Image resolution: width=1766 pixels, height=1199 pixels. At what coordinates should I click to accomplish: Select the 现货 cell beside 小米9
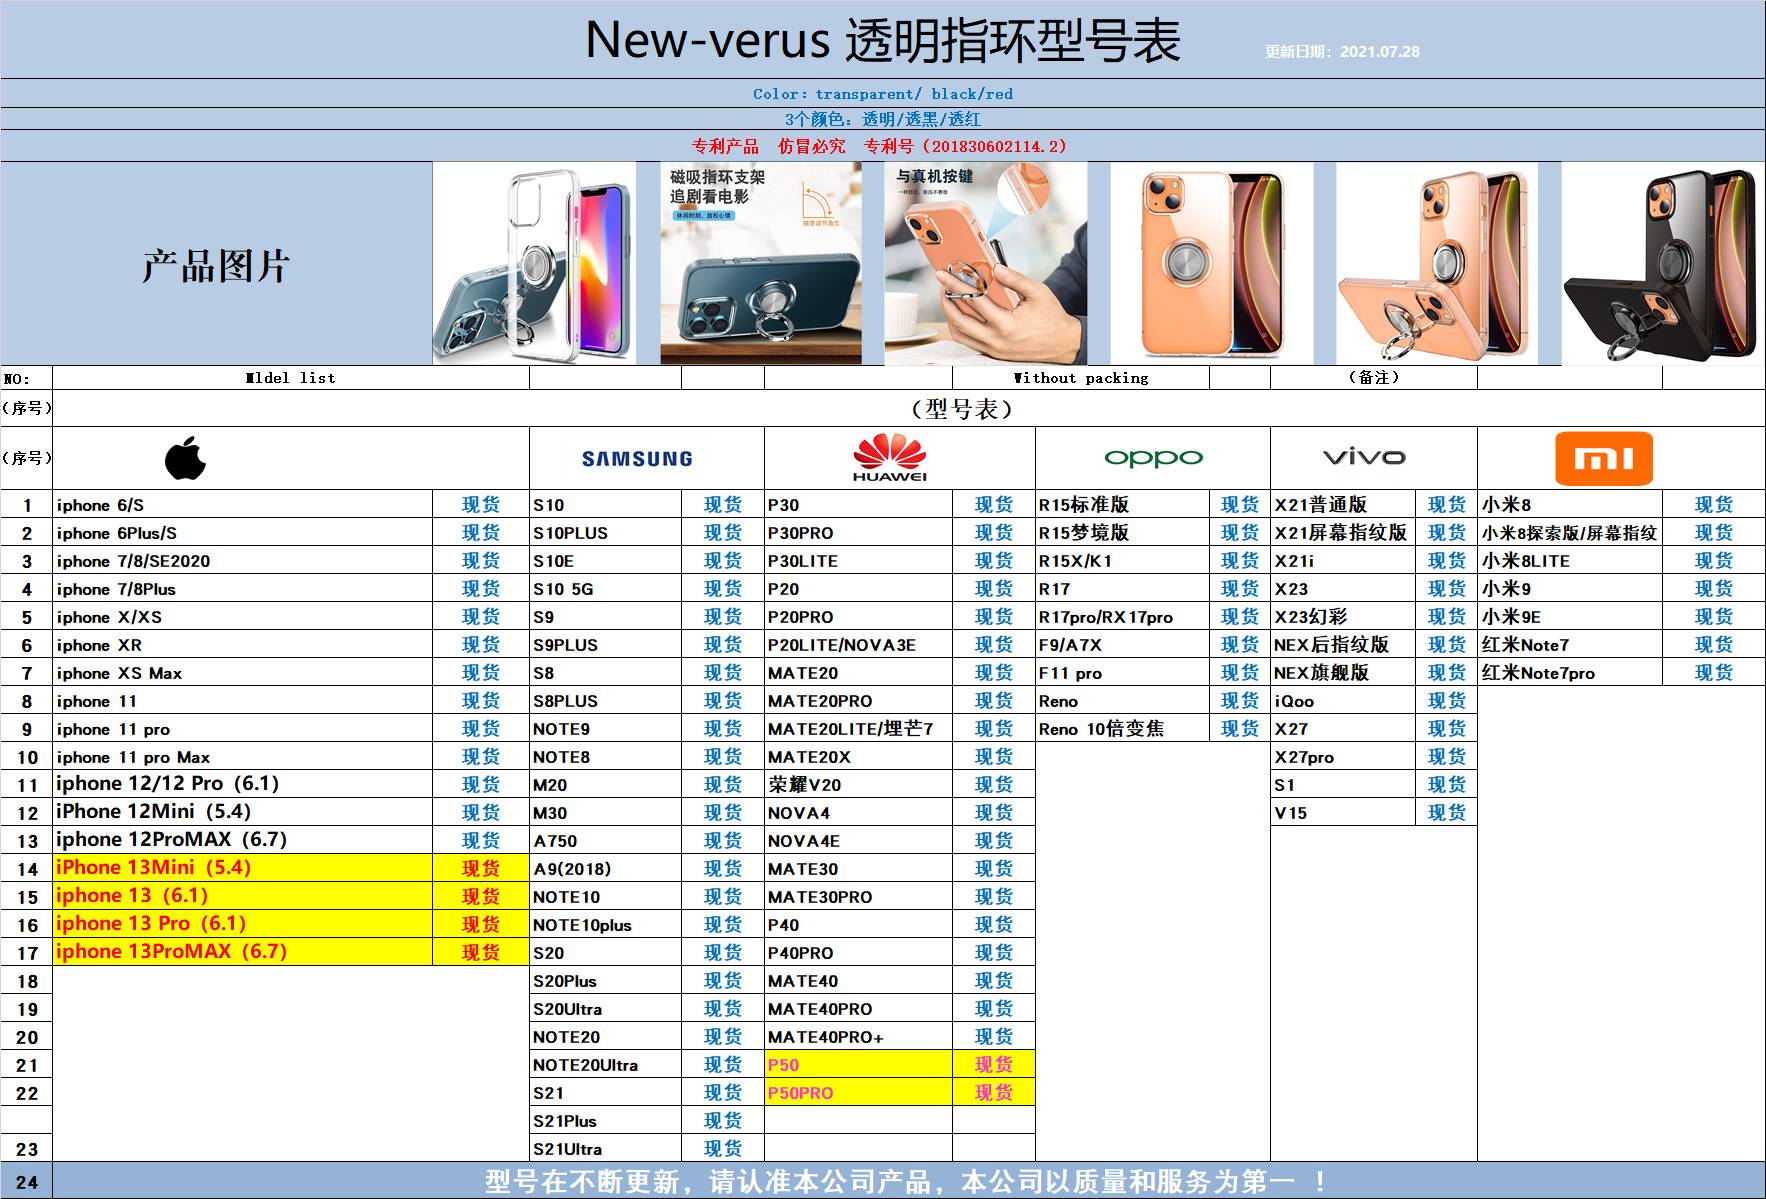[1714, 588]
